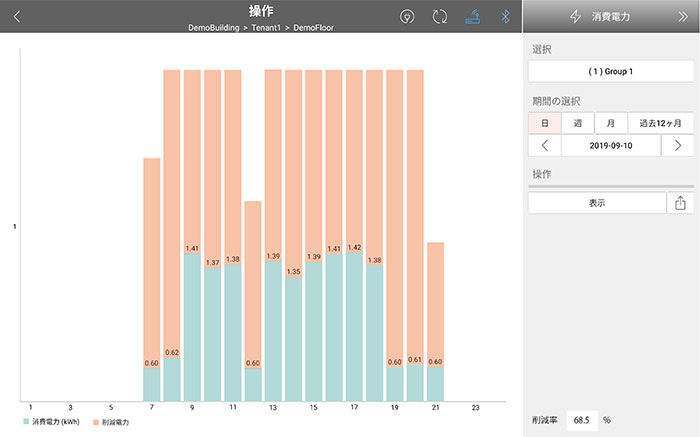Advance to next date with right arrow
The image size is (700, 437).
coord(678,146)
